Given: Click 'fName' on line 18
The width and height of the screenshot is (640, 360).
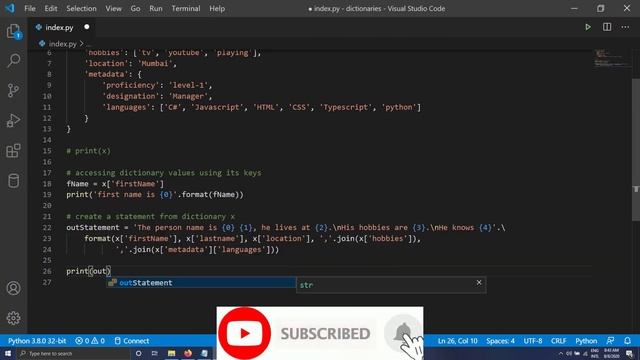Looking at the screenshot, I should pos(78,184).
